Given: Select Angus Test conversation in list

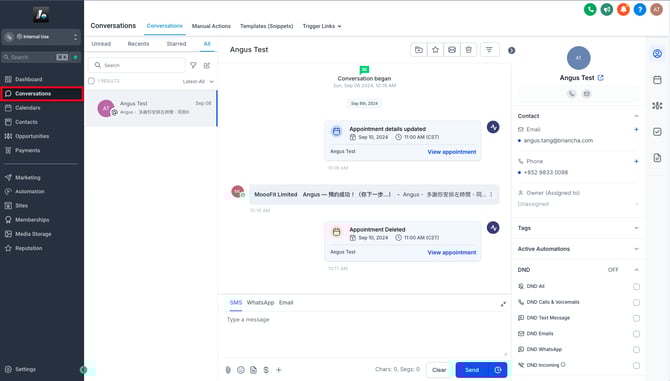Looking at the screenshot, I should pos(151,108).
